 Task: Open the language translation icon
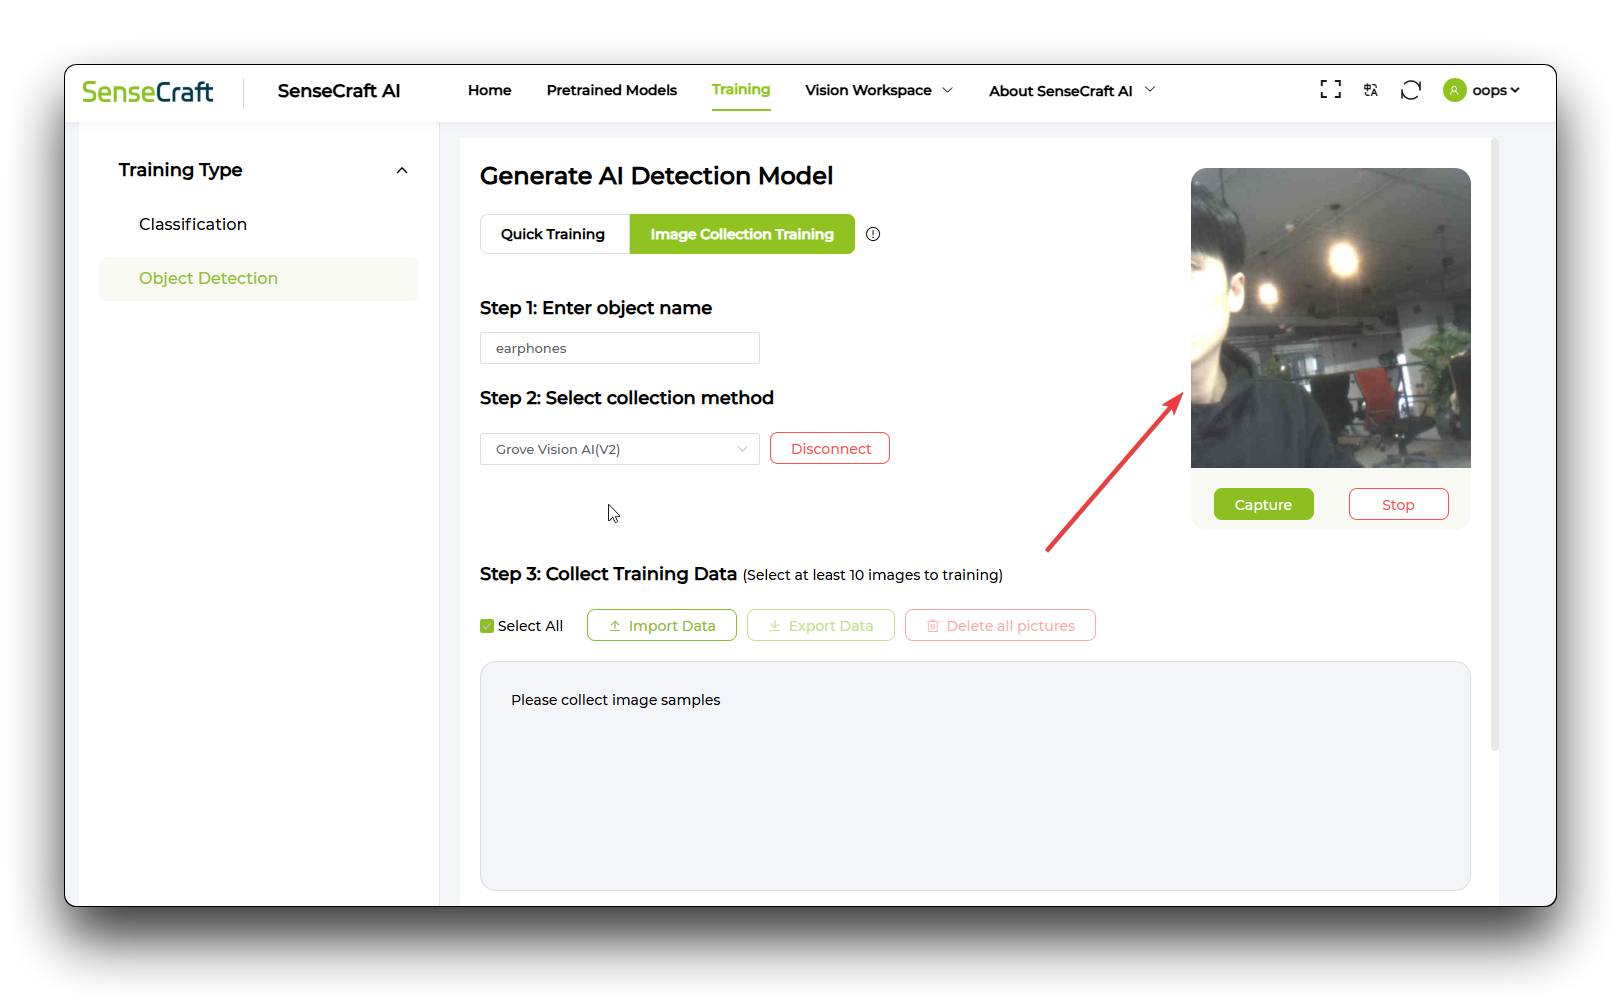click(1370, 89)
